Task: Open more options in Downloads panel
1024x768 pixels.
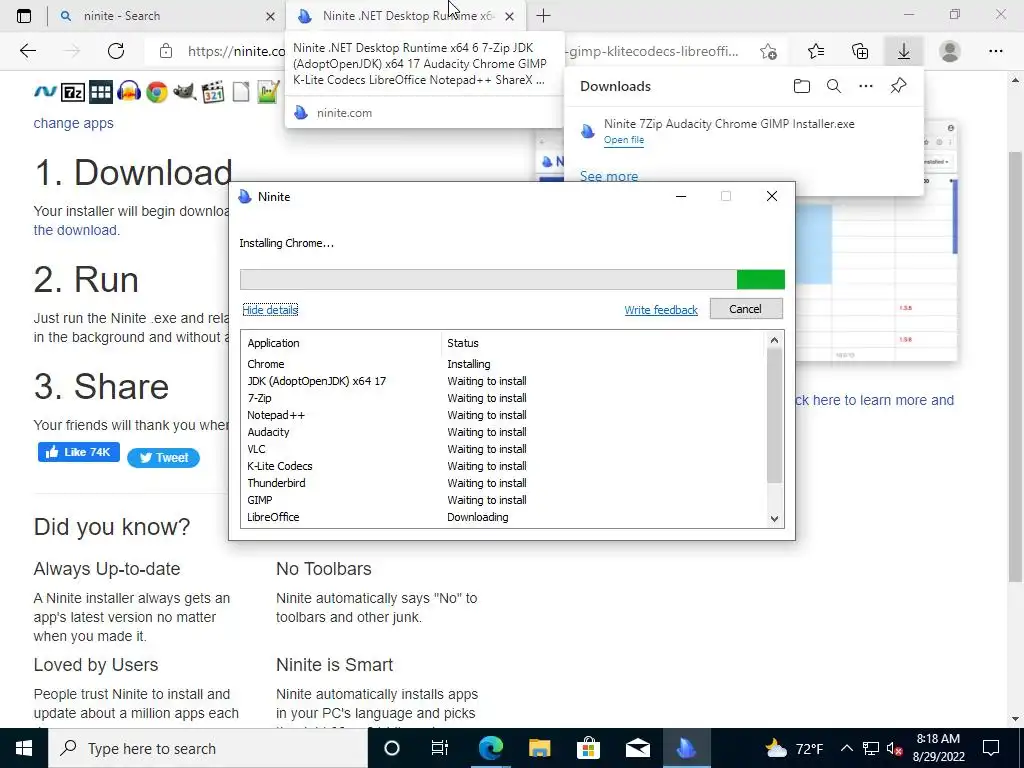Action: click(x=866, y=86)
